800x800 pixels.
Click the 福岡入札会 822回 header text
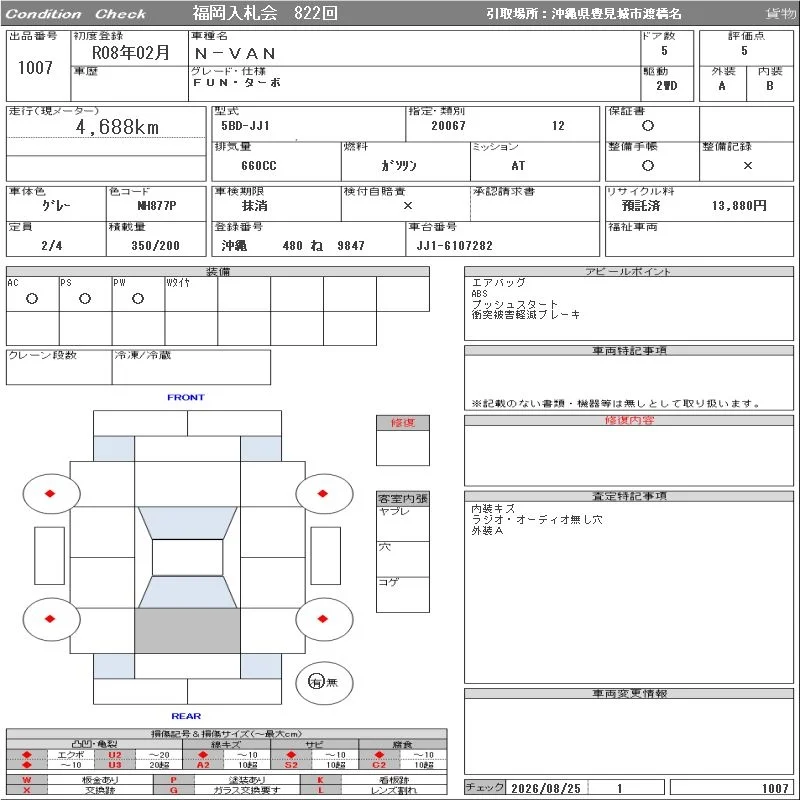(x=265, y=13)
